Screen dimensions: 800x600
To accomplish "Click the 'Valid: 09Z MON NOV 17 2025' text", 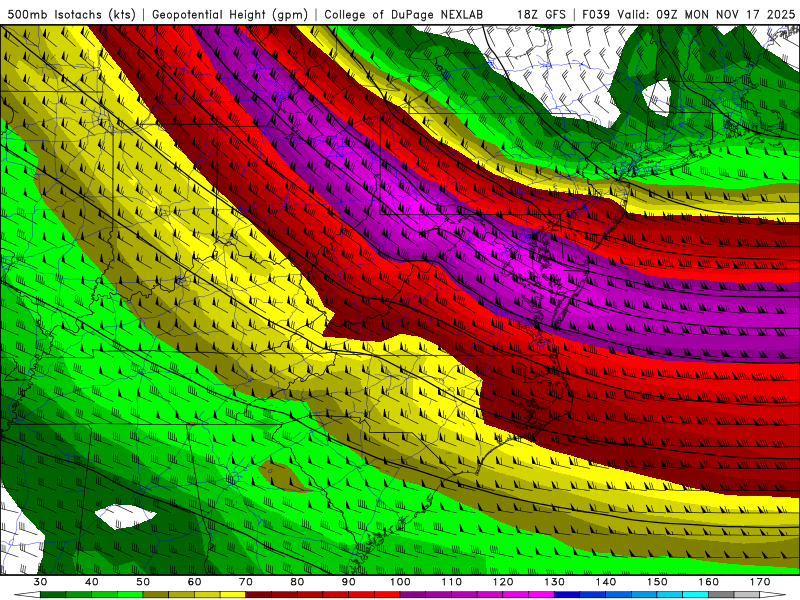I will 706,14.
